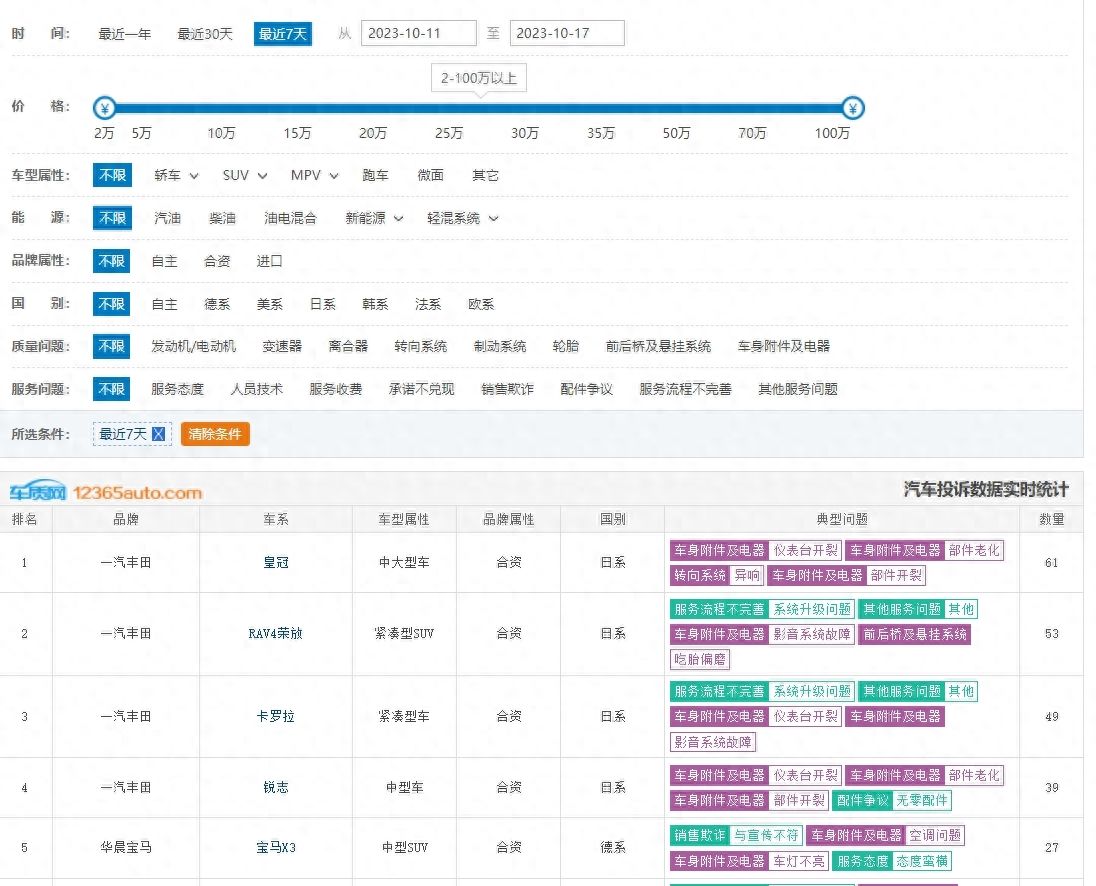Filter quality issue by 离合器
1096x886 pixels.
point(348,346)
